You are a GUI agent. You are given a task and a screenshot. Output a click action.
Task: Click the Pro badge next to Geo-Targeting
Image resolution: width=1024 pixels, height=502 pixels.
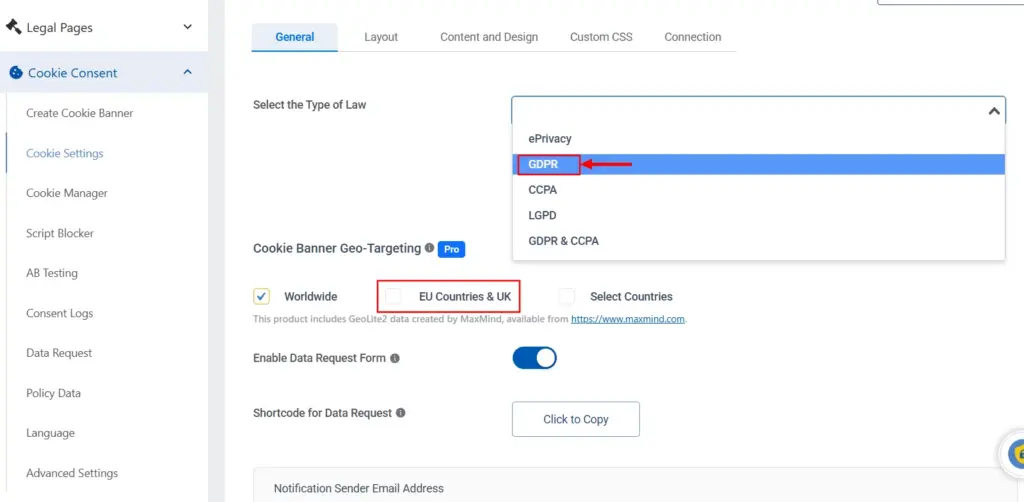[451, 249]
